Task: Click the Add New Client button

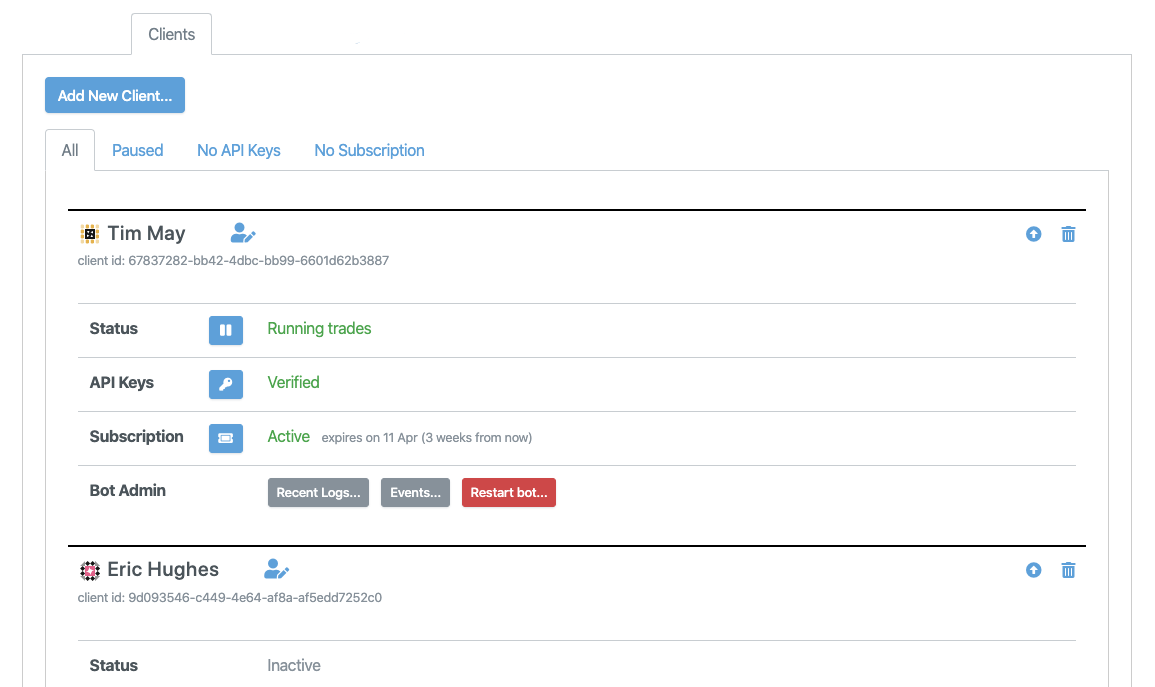Action: pyautogui.click(x=115, y=96)
